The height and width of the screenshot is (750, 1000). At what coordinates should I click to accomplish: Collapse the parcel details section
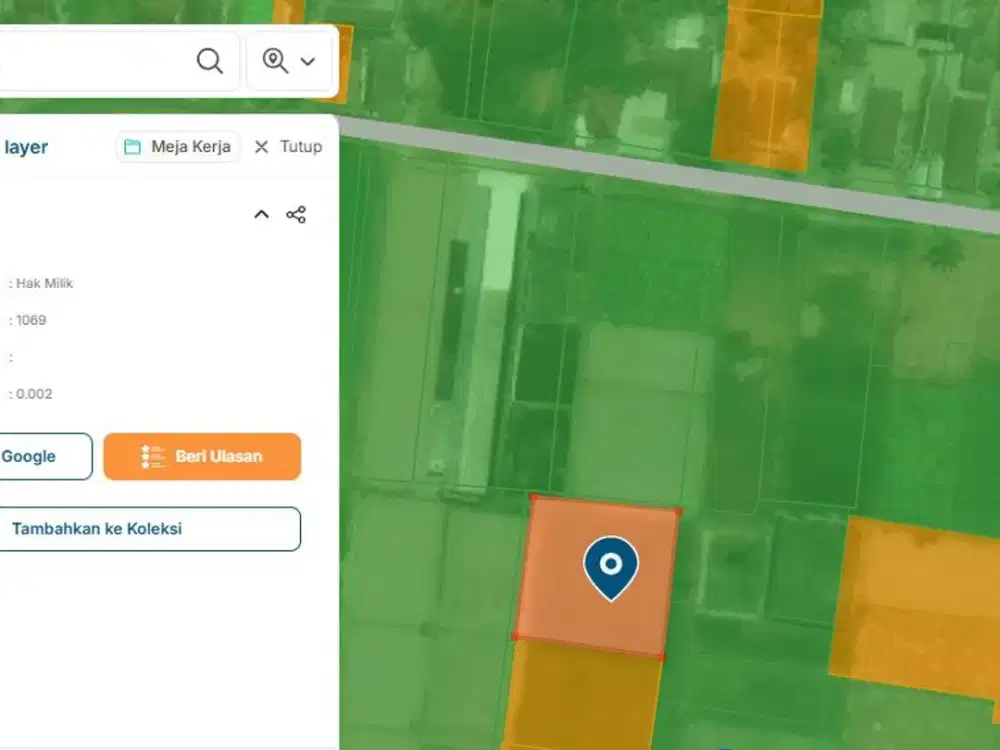[x=261, y=214]
